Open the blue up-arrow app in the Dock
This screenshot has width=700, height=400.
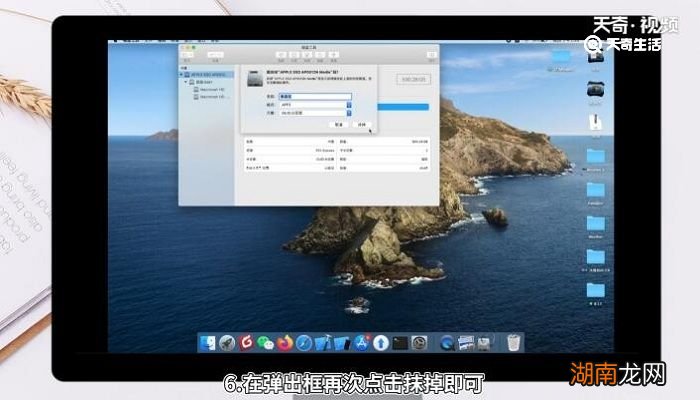point(381,343)
